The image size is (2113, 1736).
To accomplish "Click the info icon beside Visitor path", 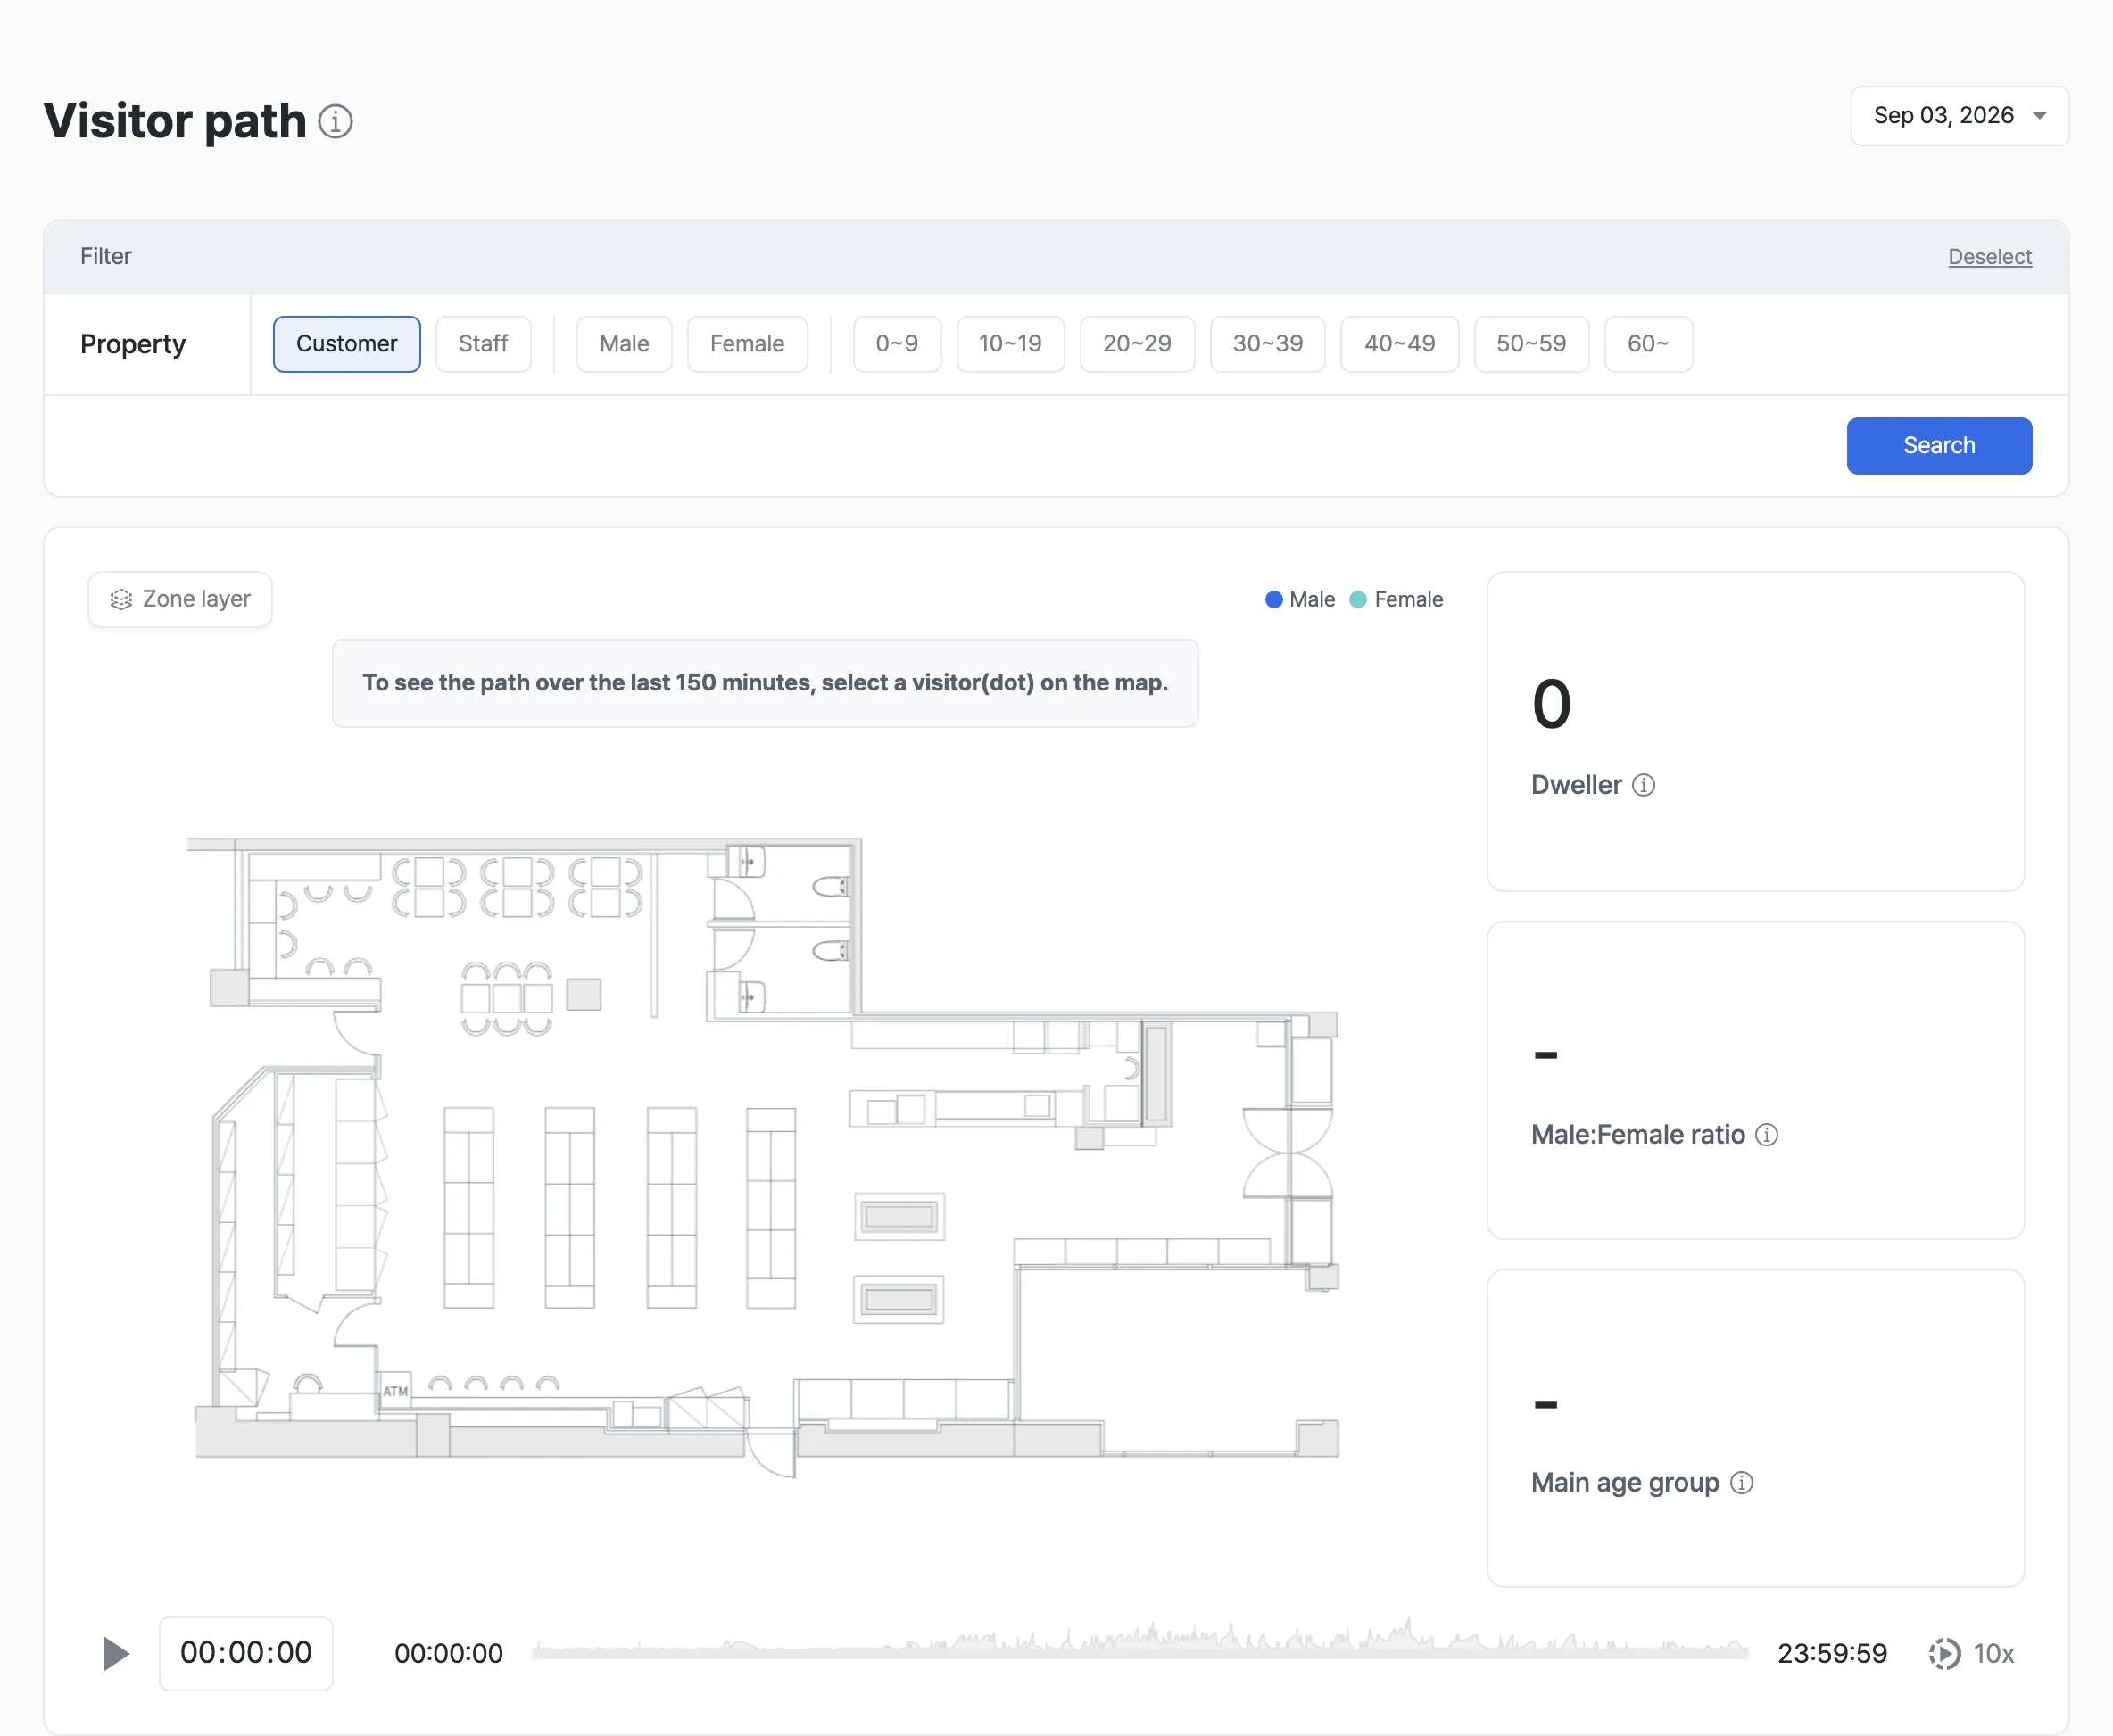I will point(335,121).
